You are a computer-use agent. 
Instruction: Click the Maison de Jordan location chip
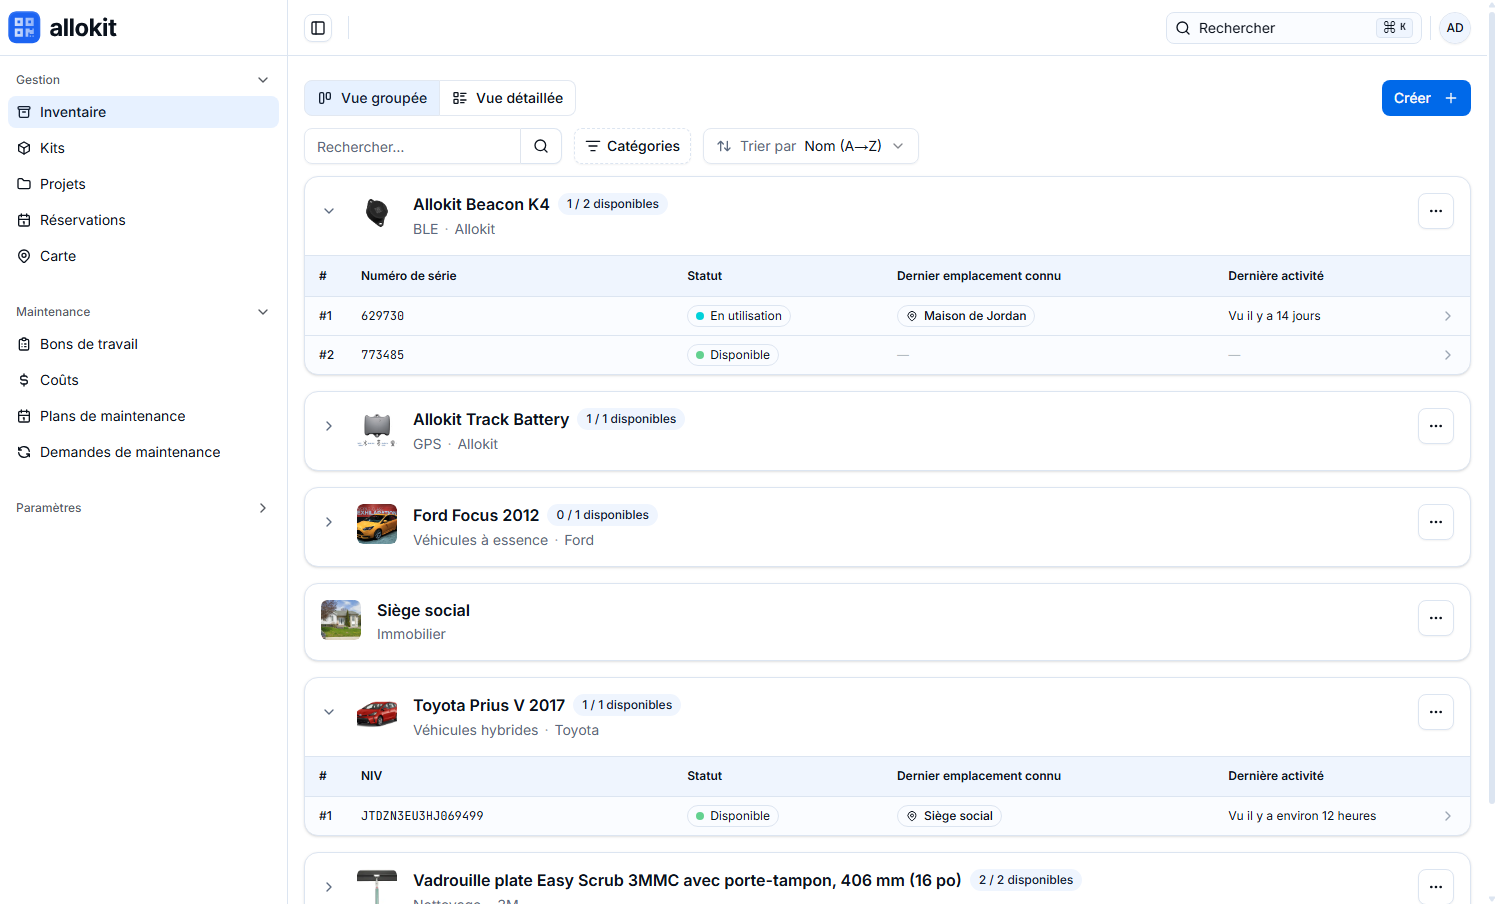pyautogui.click(x=966, y=316)
